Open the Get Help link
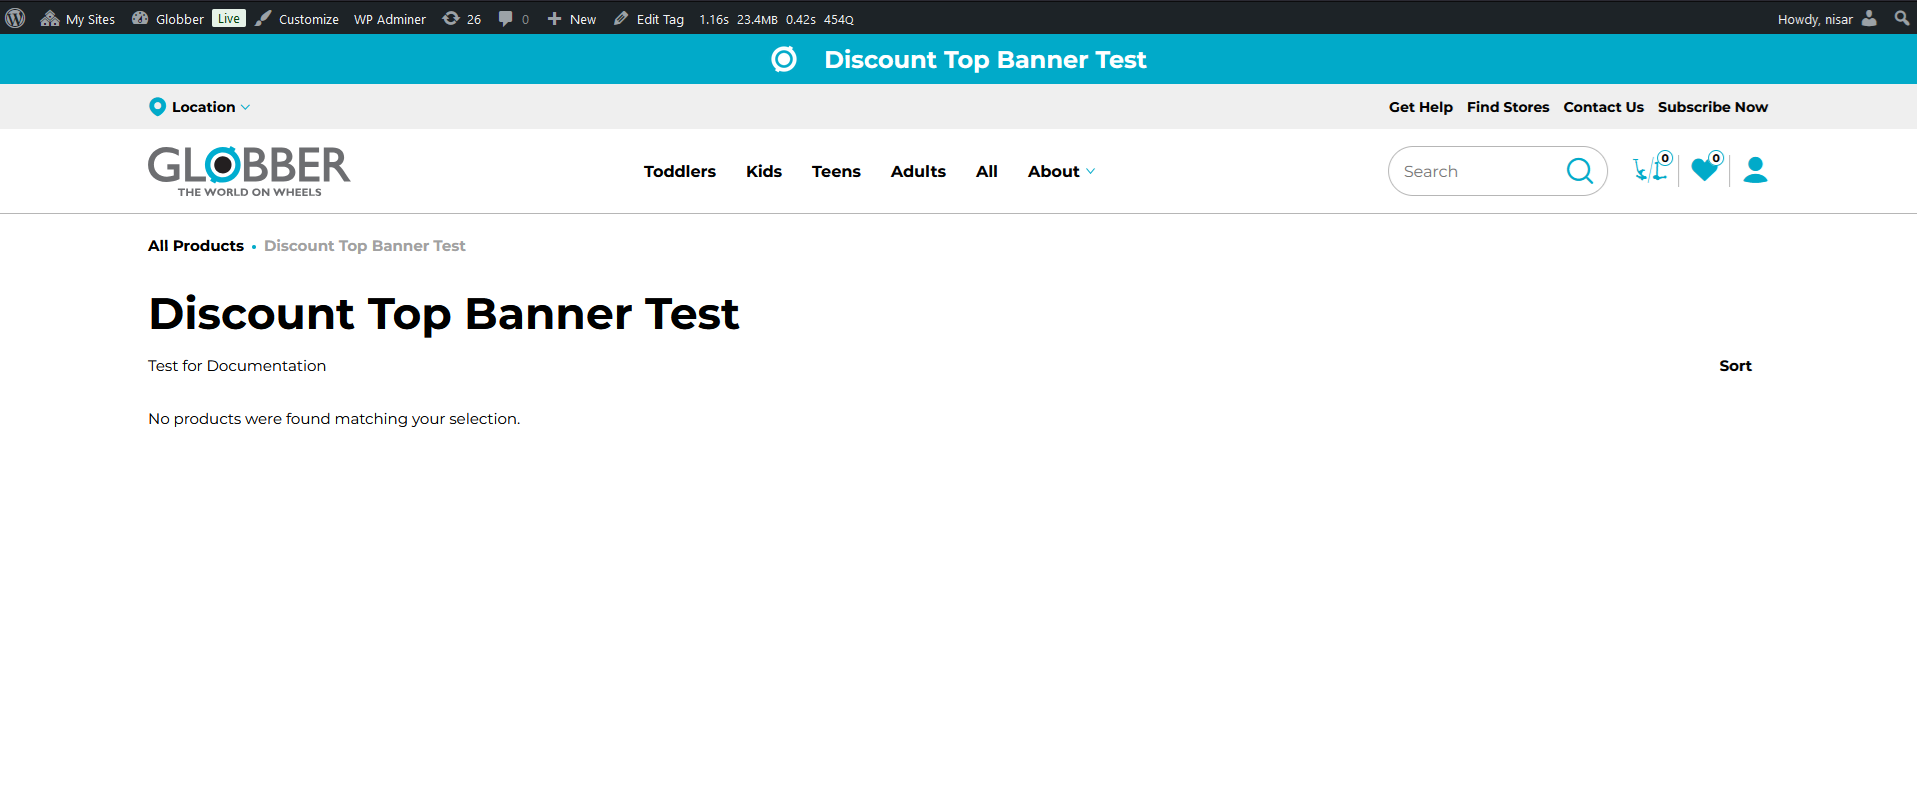 coord(1420,107)
